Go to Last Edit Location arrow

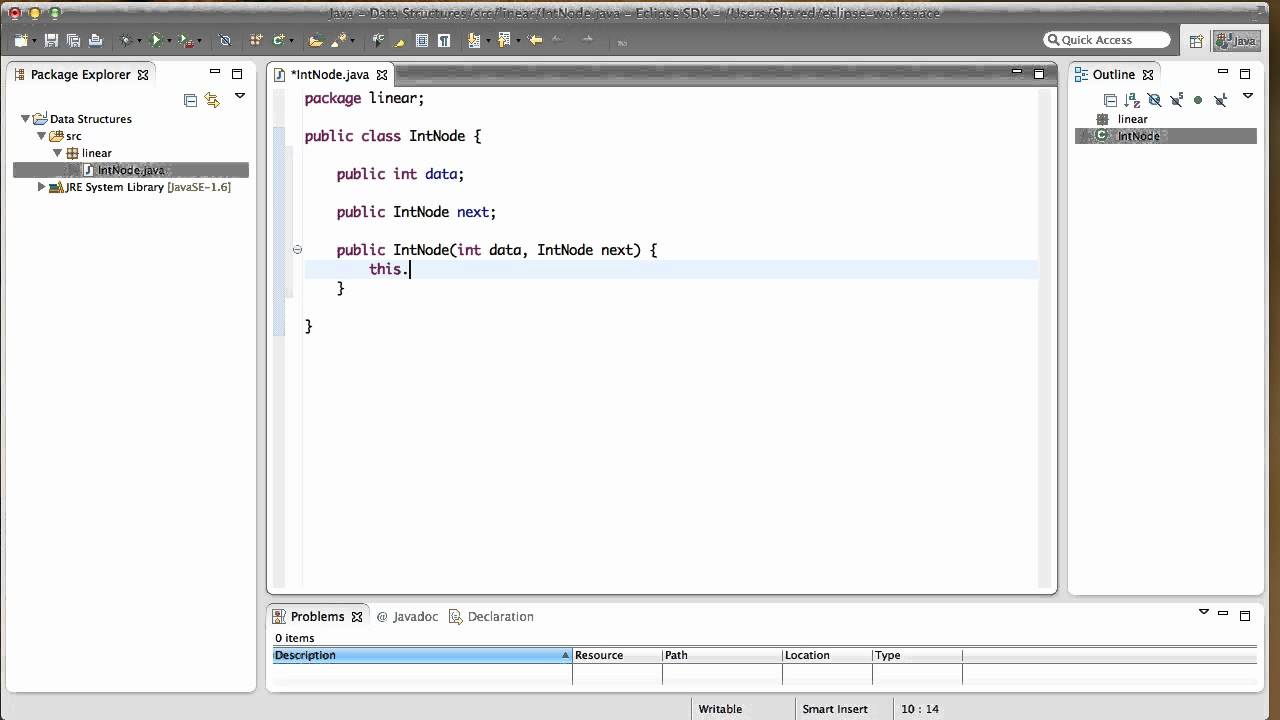point(536,40)
